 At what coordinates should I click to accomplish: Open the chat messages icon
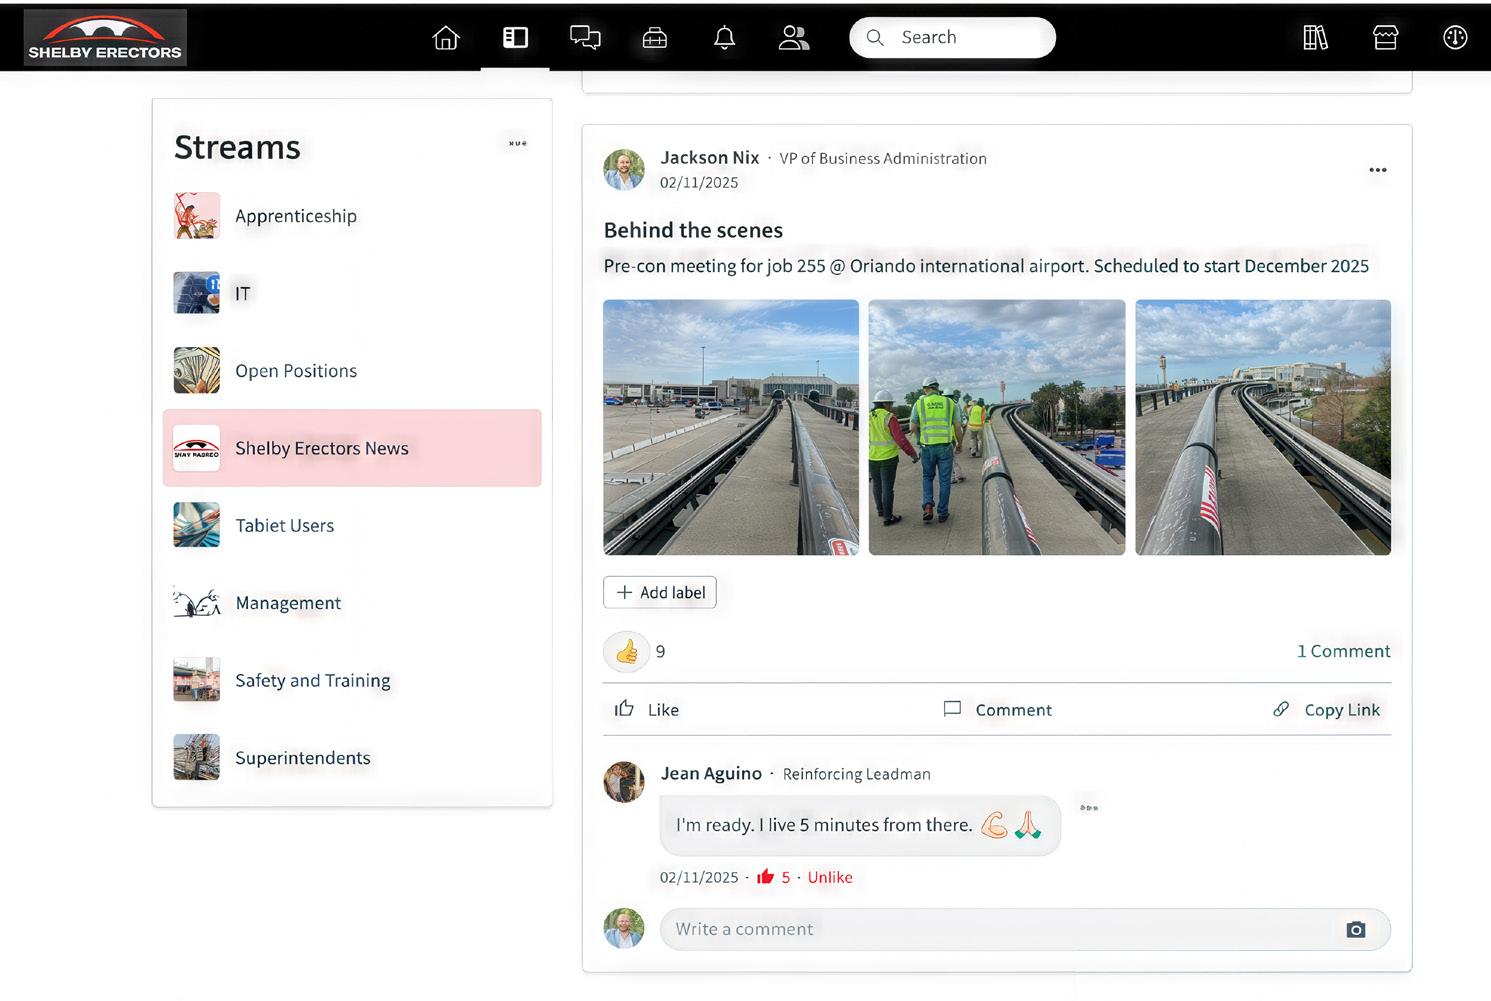tap(585, 38)
